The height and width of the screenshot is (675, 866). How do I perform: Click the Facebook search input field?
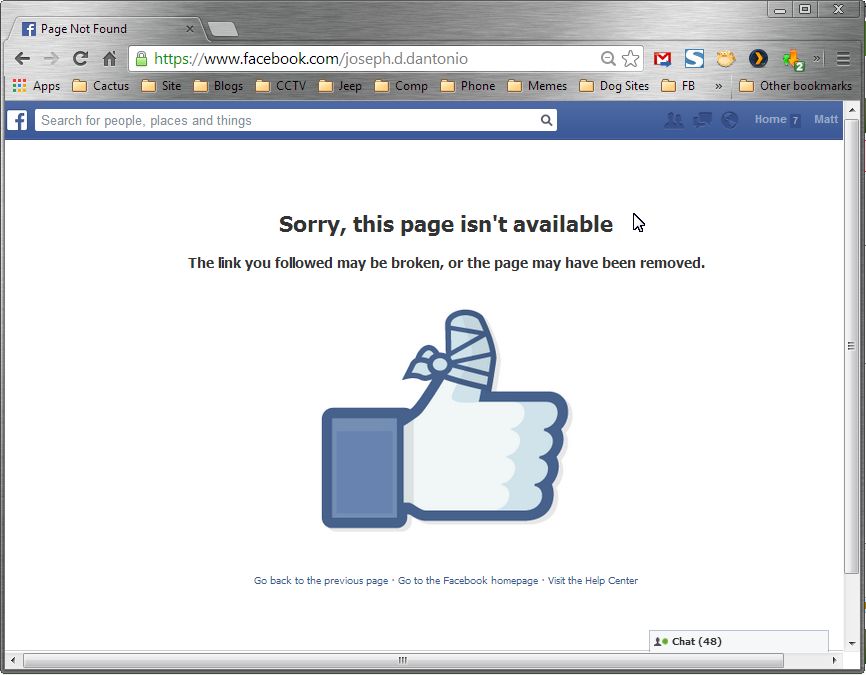tap(295, 120)
